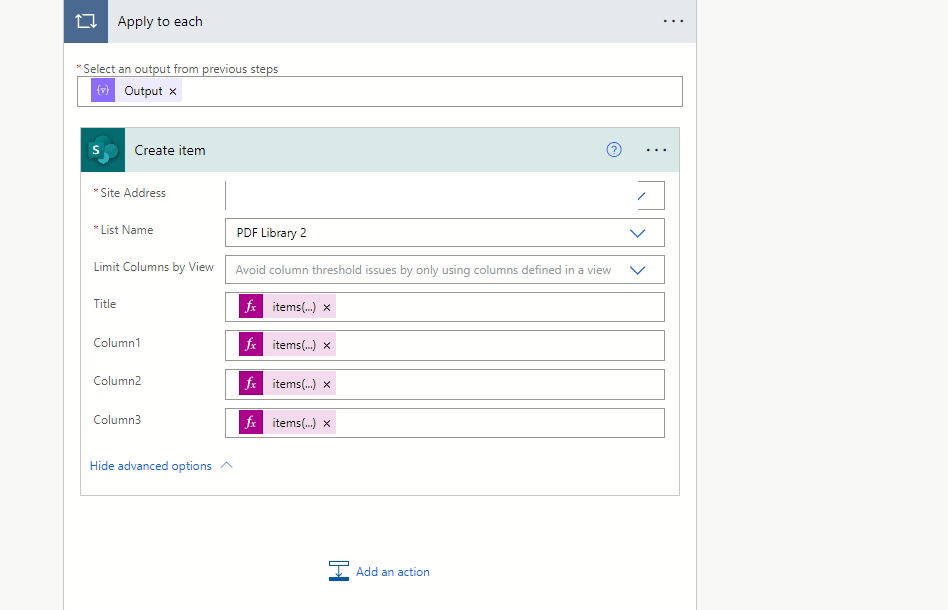Click the Create item header title

pos(170,150)
